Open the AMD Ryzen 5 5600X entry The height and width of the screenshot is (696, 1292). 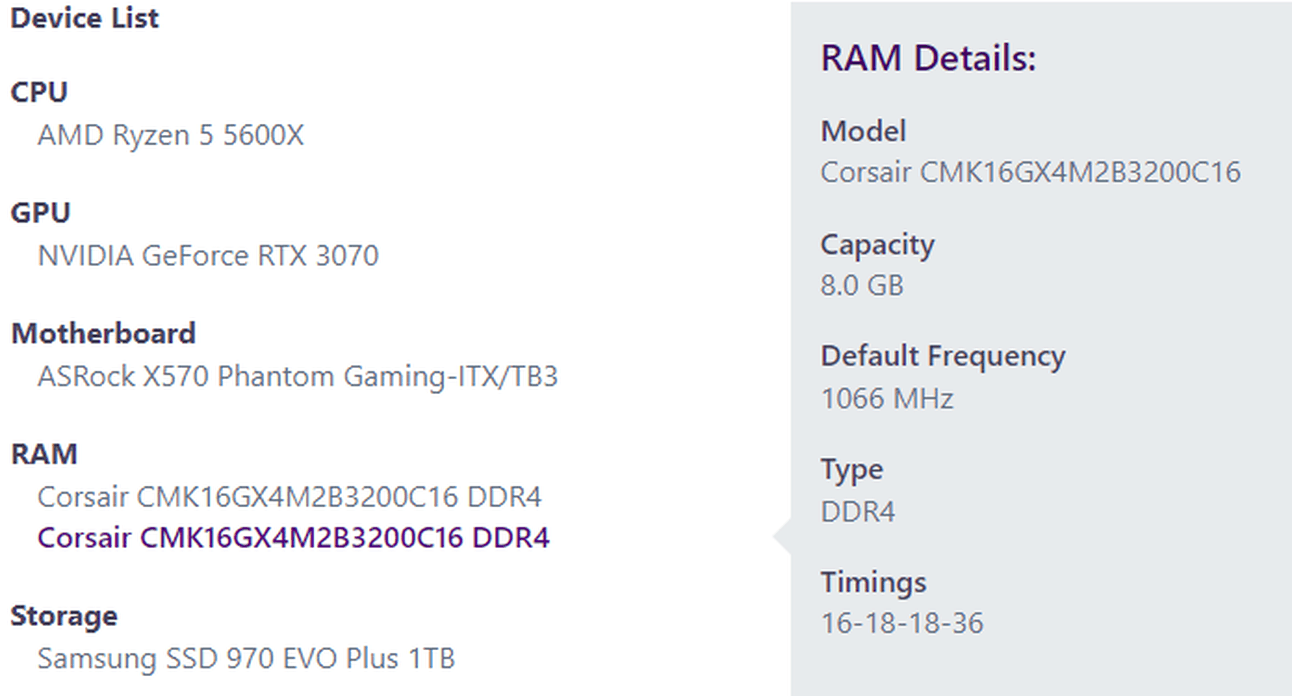tap(170, 135)
